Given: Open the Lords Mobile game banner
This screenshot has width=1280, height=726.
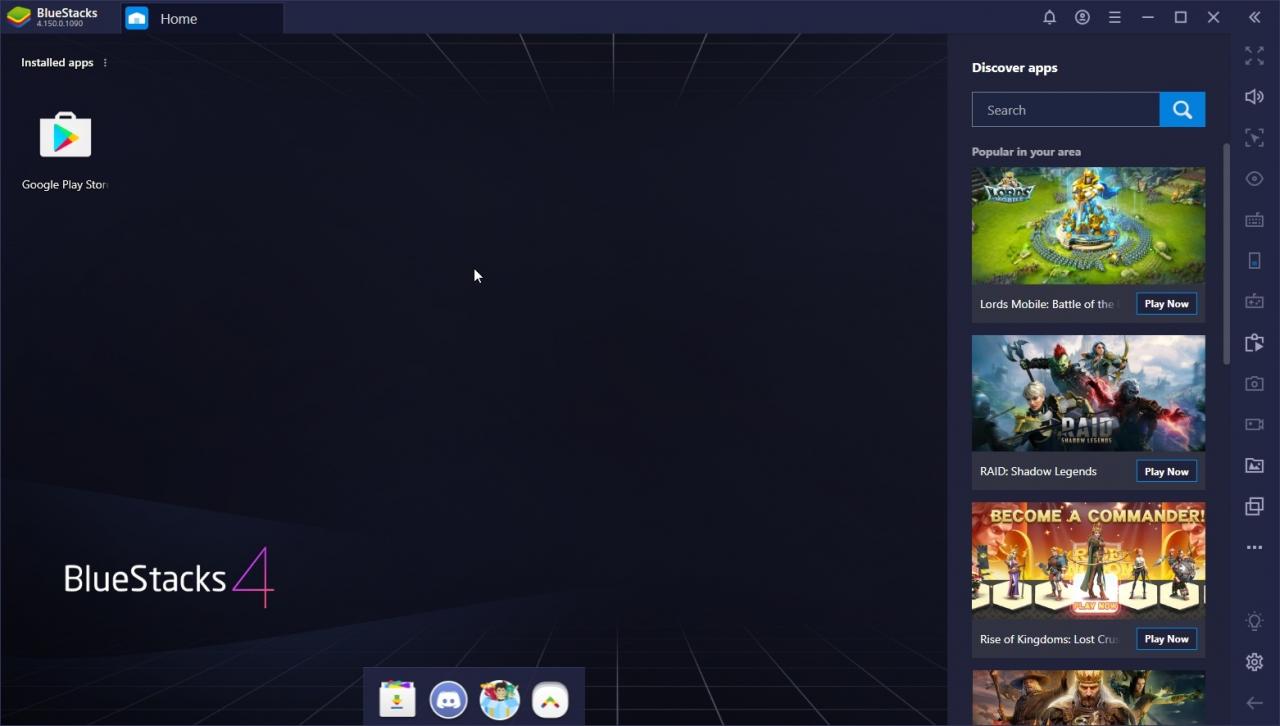Looking at the screenshot, I should coord(1088,225).
